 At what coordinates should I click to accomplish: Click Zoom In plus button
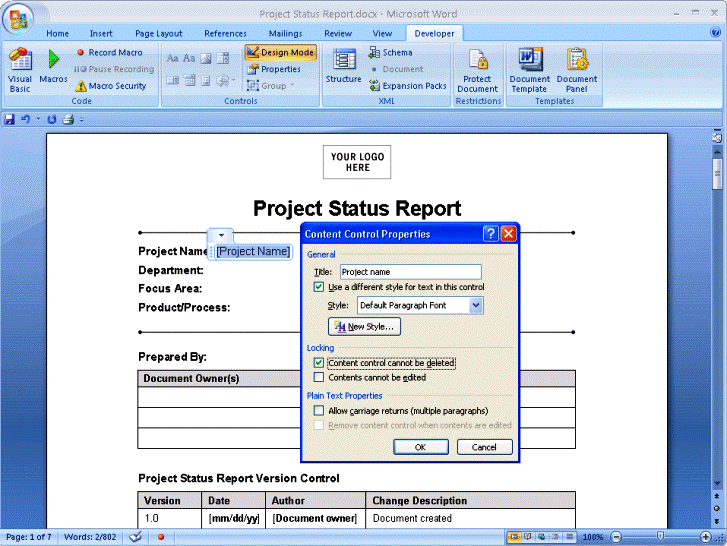[x=706, y=537]
